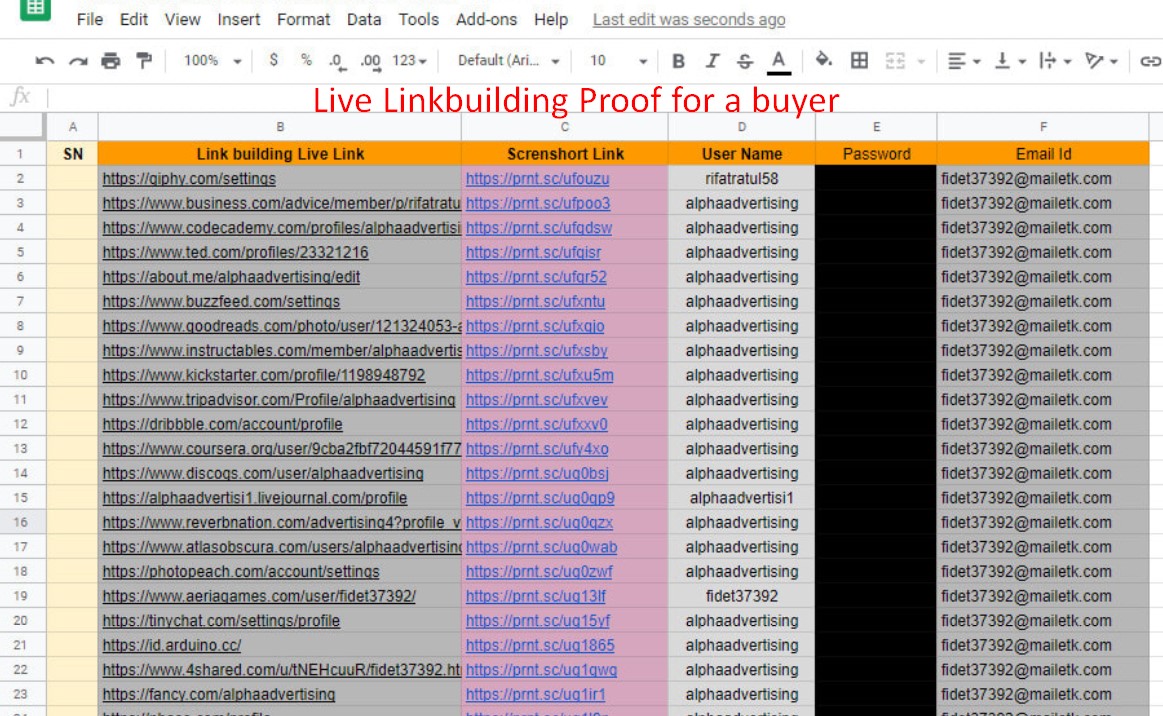
Task: Select the Paint format roller icon
Action: pyautogui.click(x=144, y=61)
